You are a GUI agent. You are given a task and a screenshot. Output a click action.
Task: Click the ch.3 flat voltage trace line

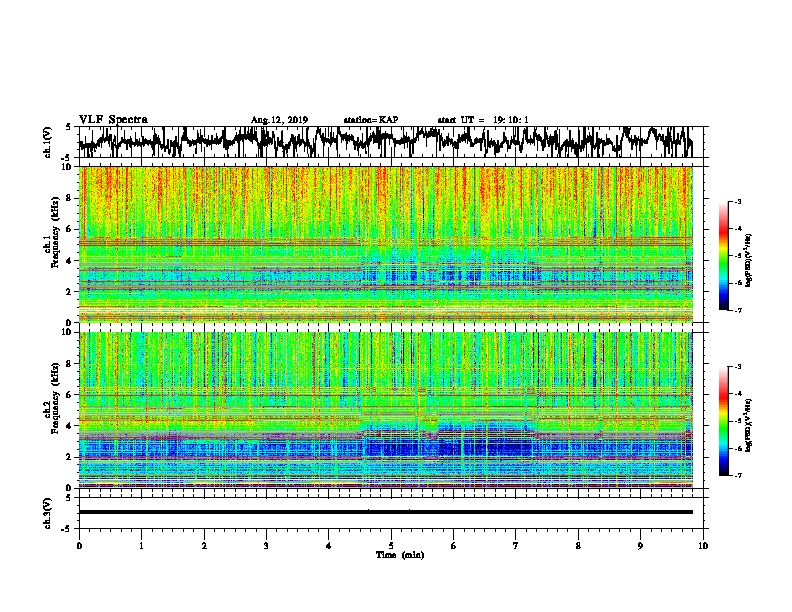pyautogui.click(x=386, y=512)
